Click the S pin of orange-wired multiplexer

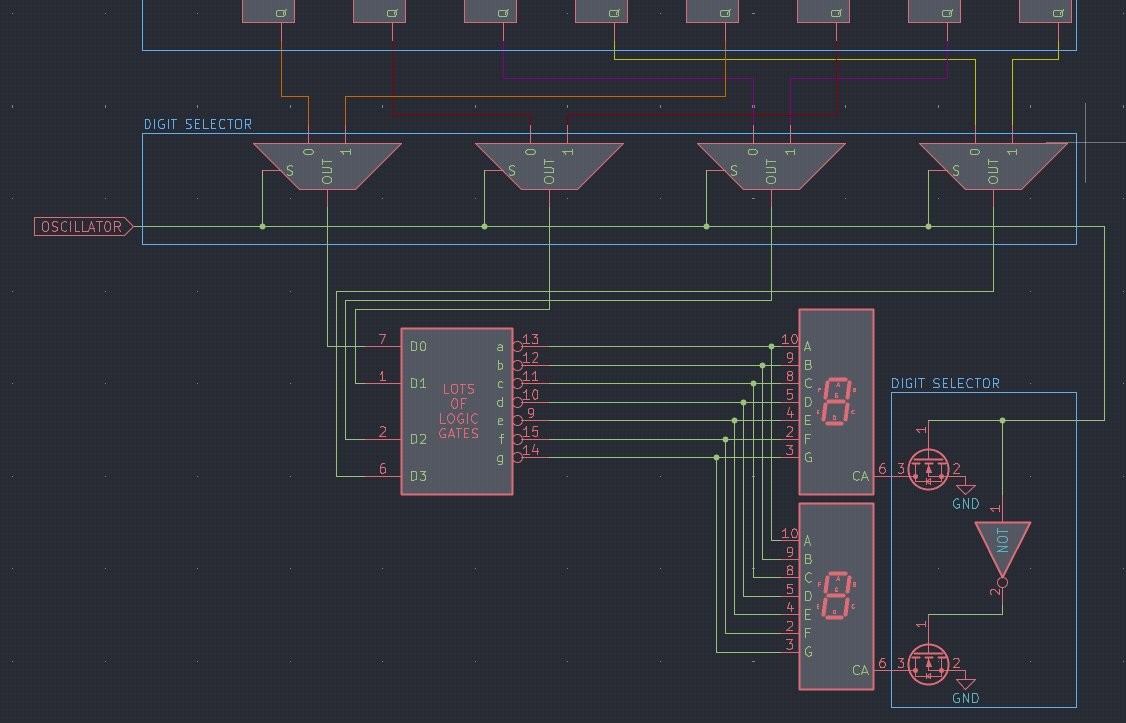[x=290, y=171]
